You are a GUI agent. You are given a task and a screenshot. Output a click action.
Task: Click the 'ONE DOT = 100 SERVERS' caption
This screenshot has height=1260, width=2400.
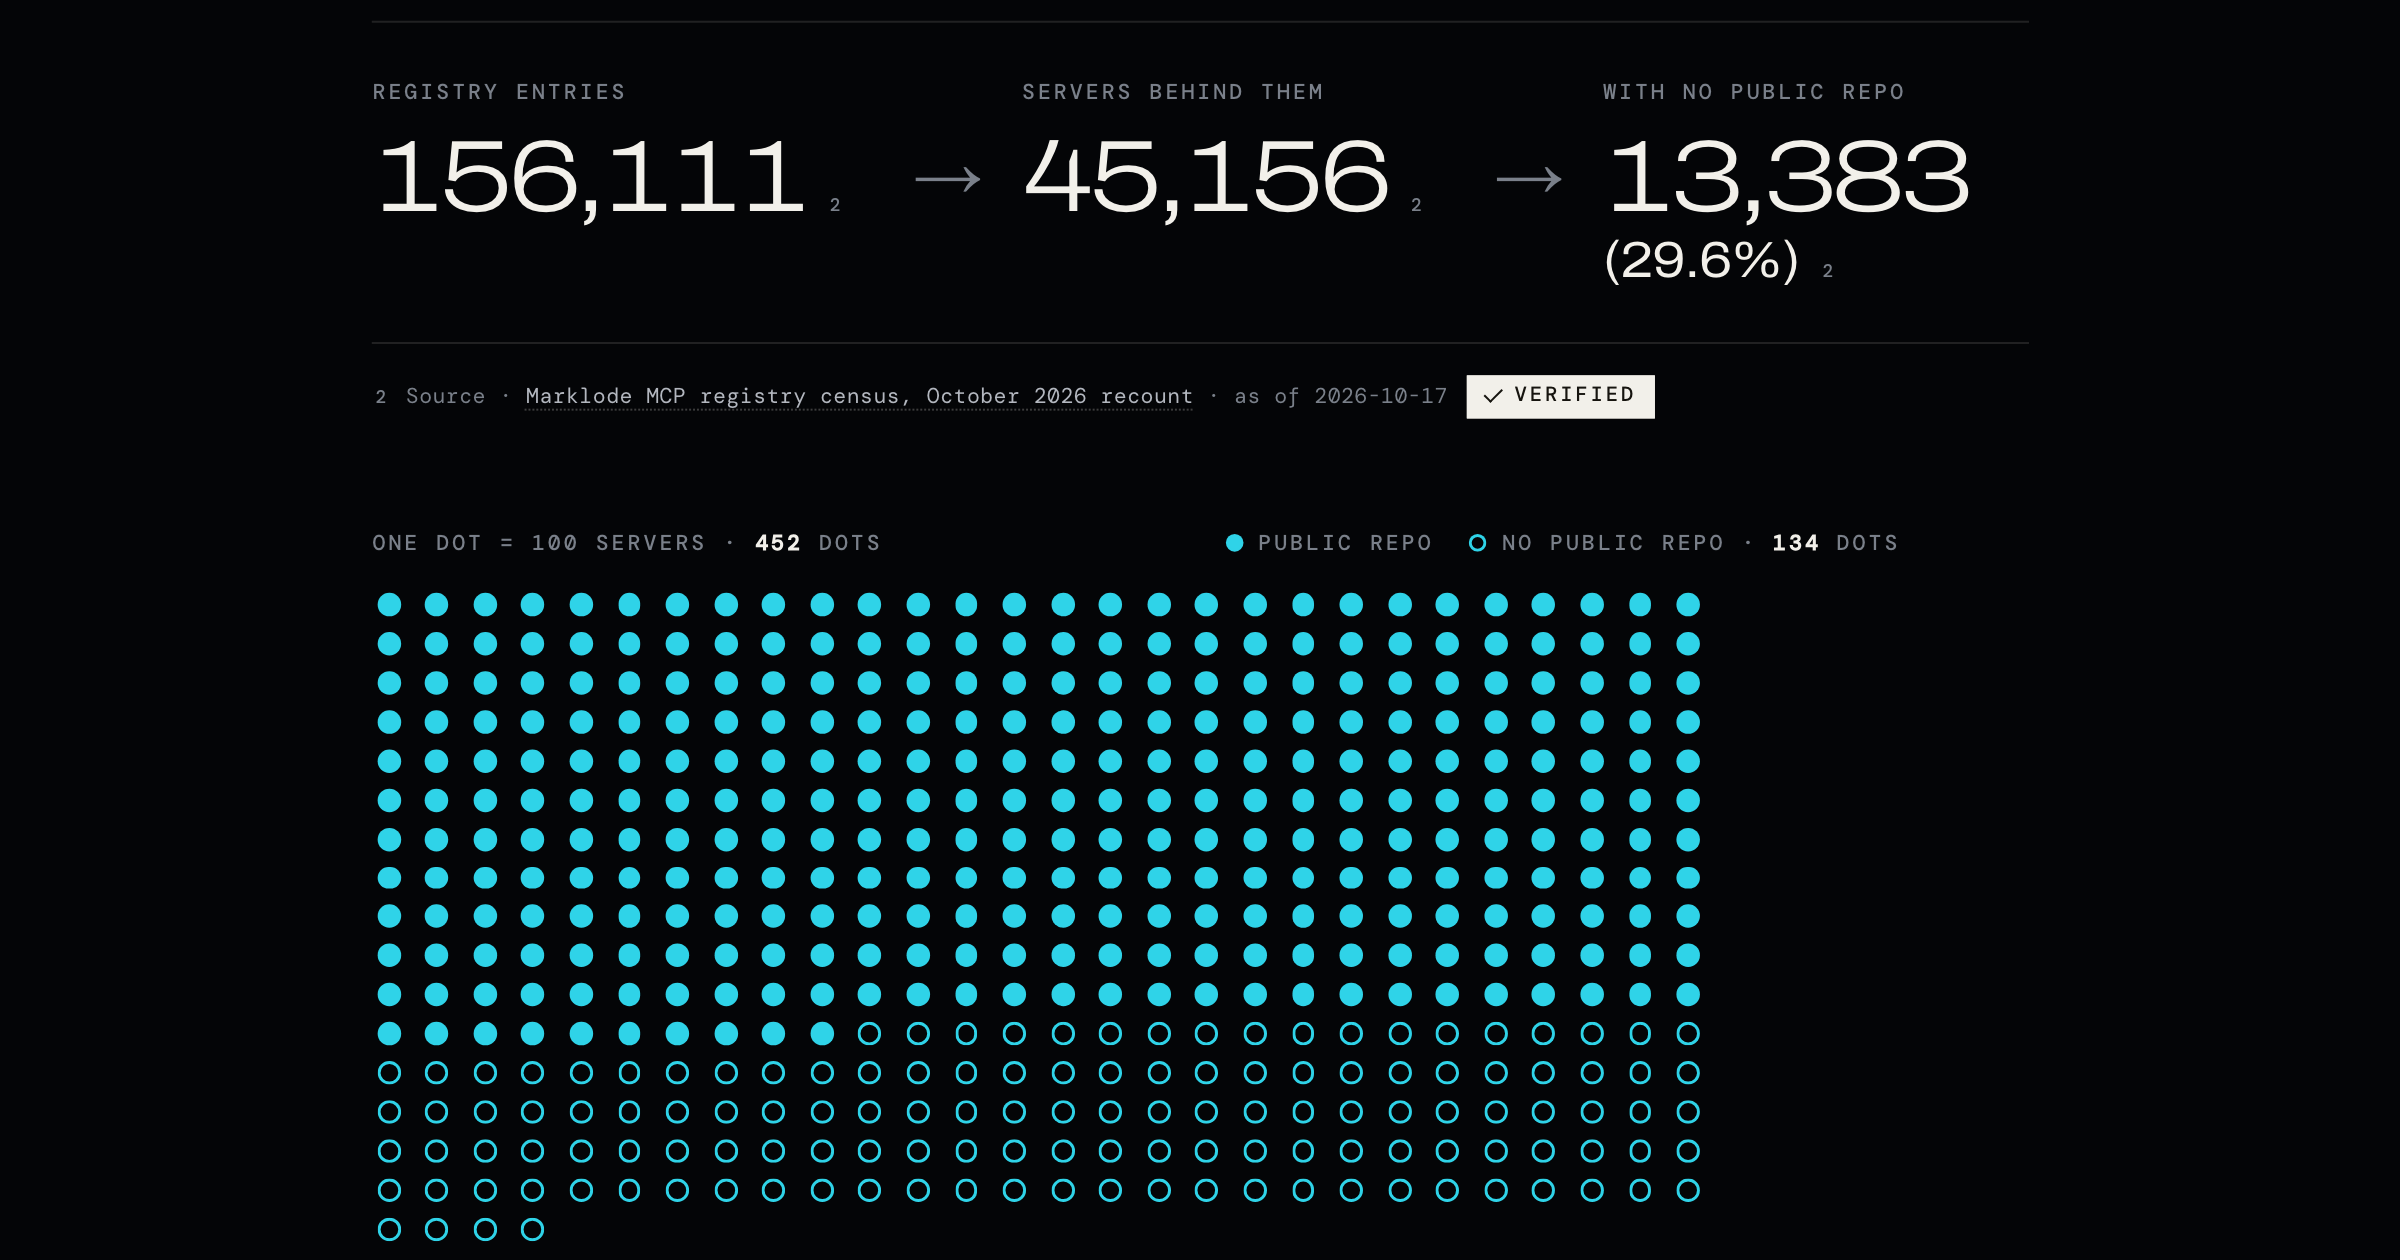538,543
